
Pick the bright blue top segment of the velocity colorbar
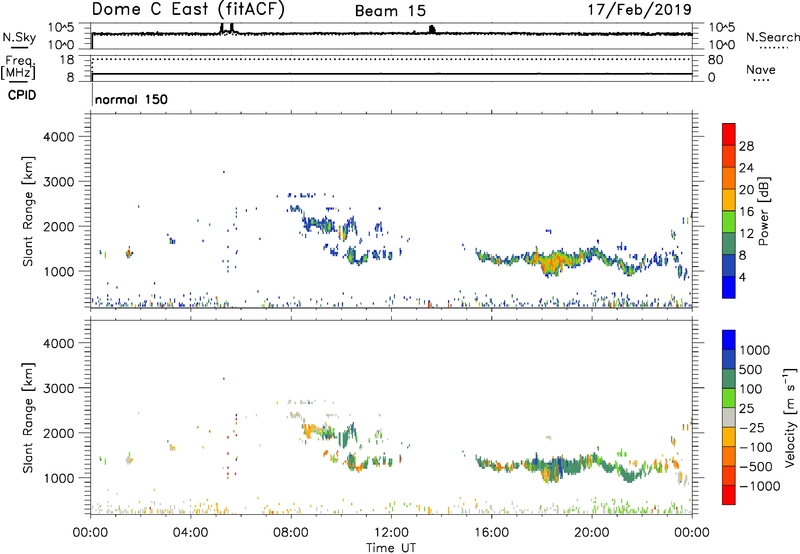[x=729, y=340]
